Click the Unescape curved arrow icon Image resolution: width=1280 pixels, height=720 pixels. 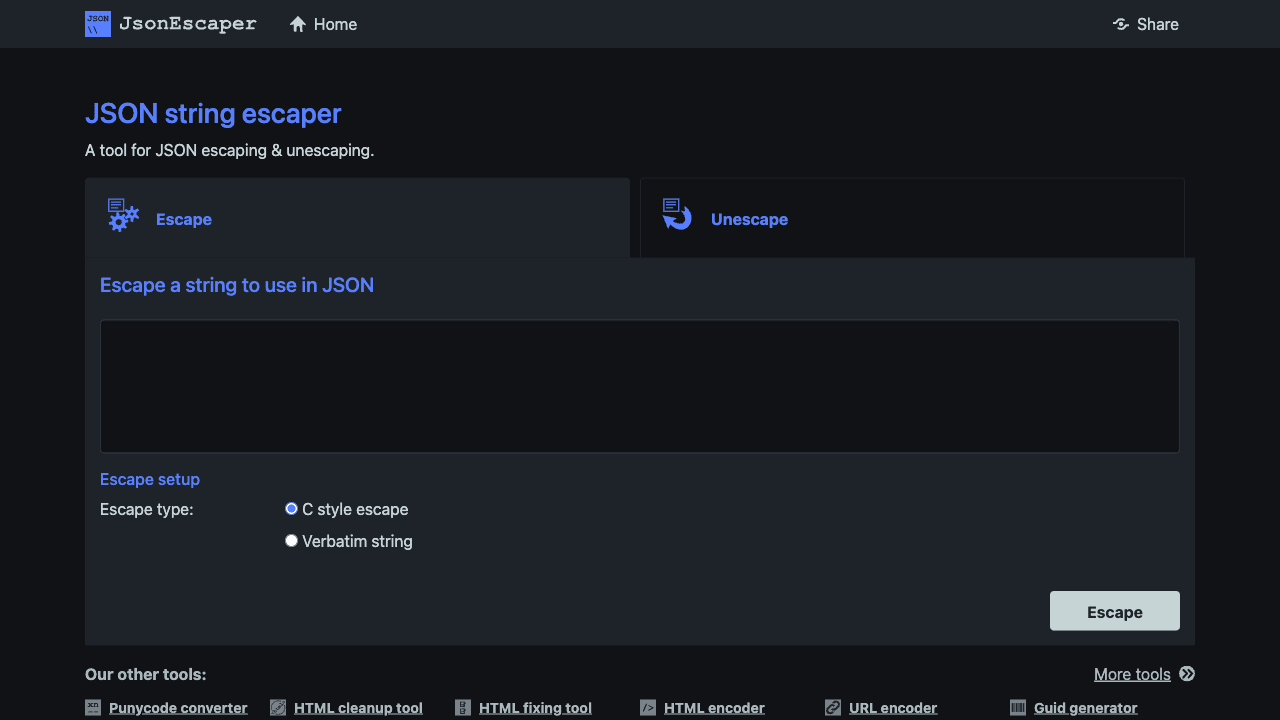click(676, 214)
